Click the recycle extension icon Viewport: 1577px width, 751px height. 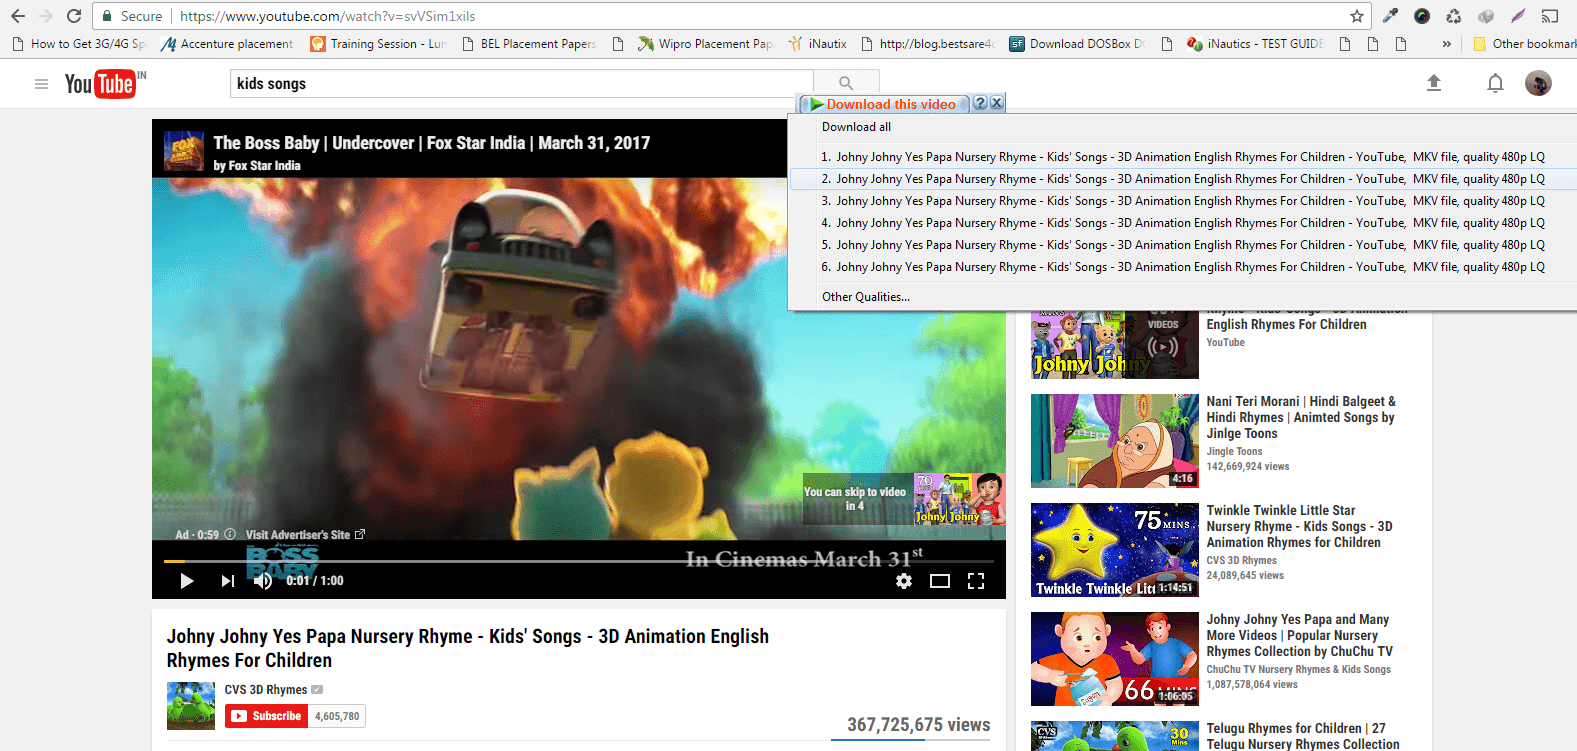[1454, 16]
